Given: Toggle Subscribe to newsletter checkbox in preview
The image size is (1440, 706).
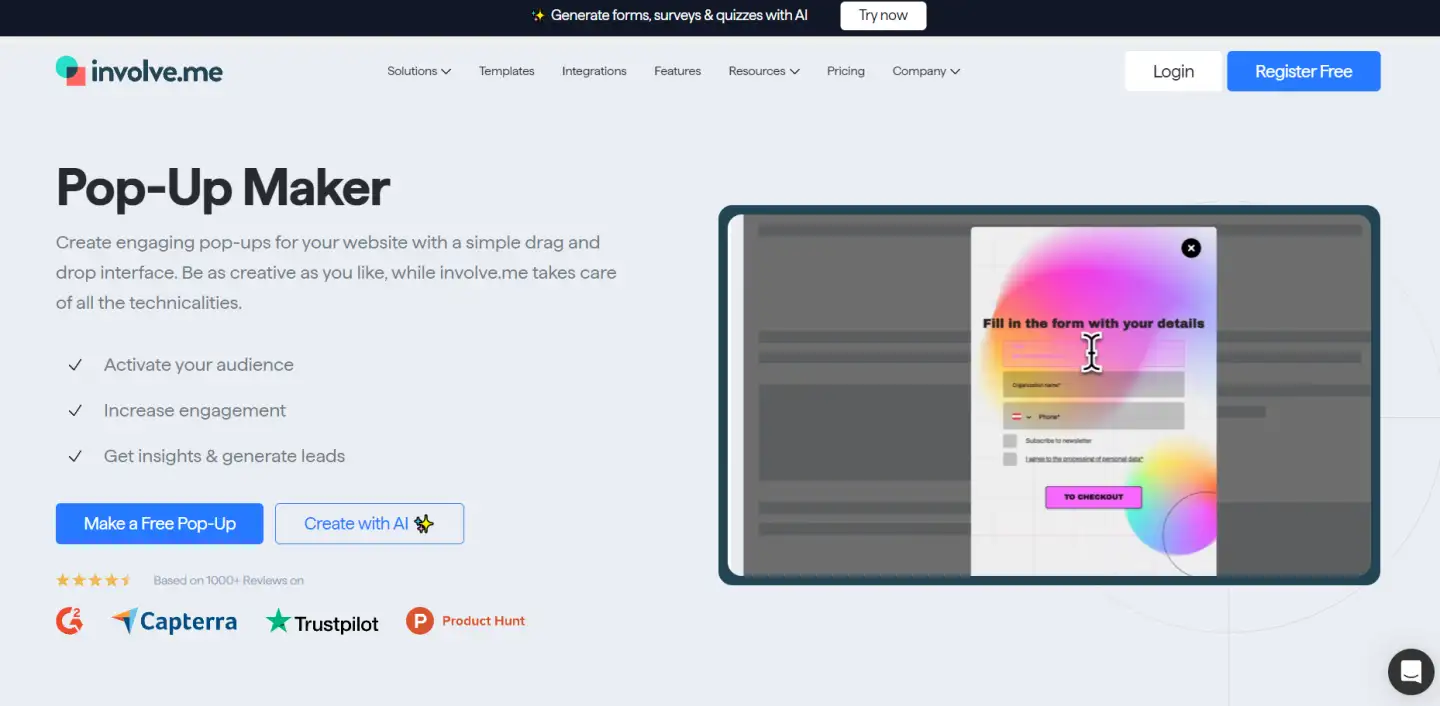Looking at the screenshot, I should pyautogui.click(x=1010, y=441).
